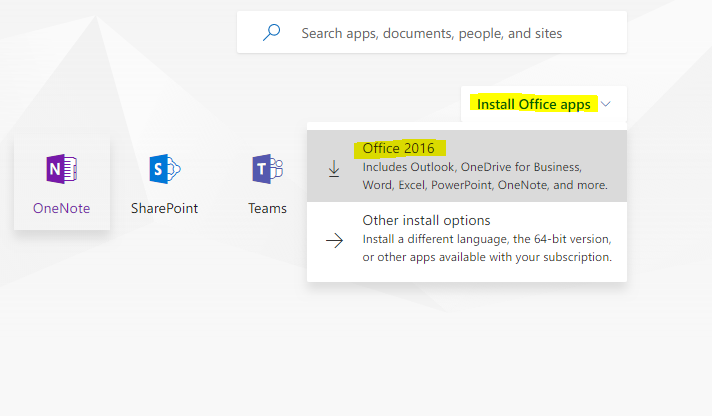Click the search magnifier icon

272,33
